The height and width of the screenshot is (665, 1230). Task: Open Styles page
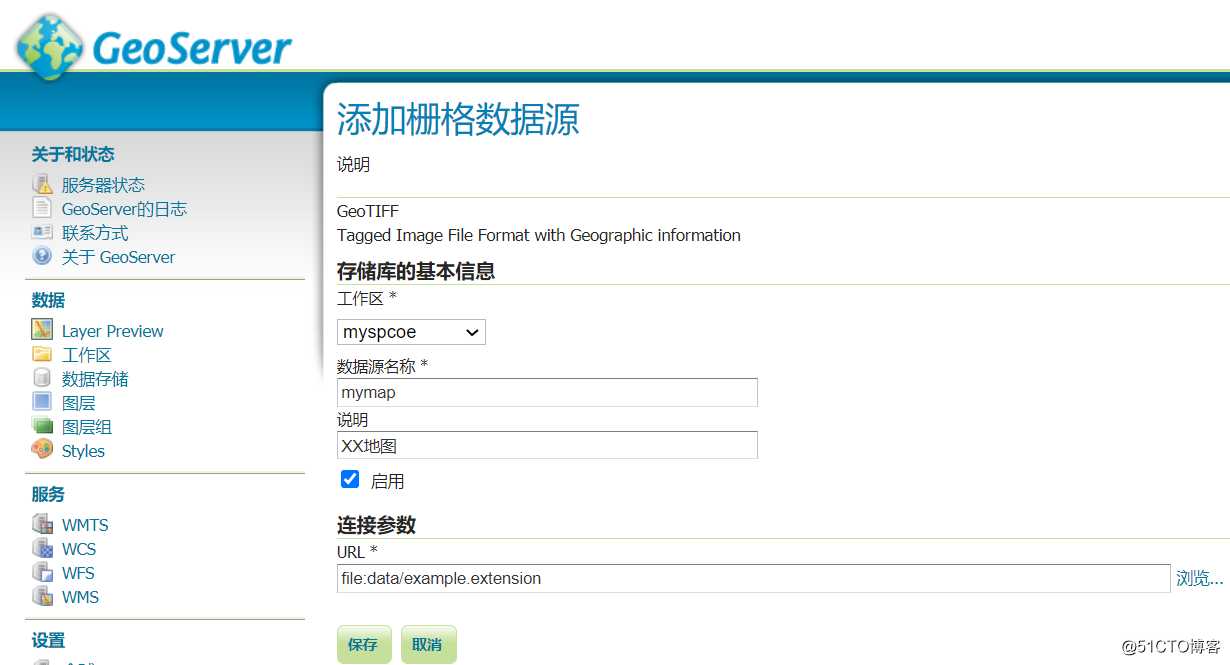click(83, 451)
